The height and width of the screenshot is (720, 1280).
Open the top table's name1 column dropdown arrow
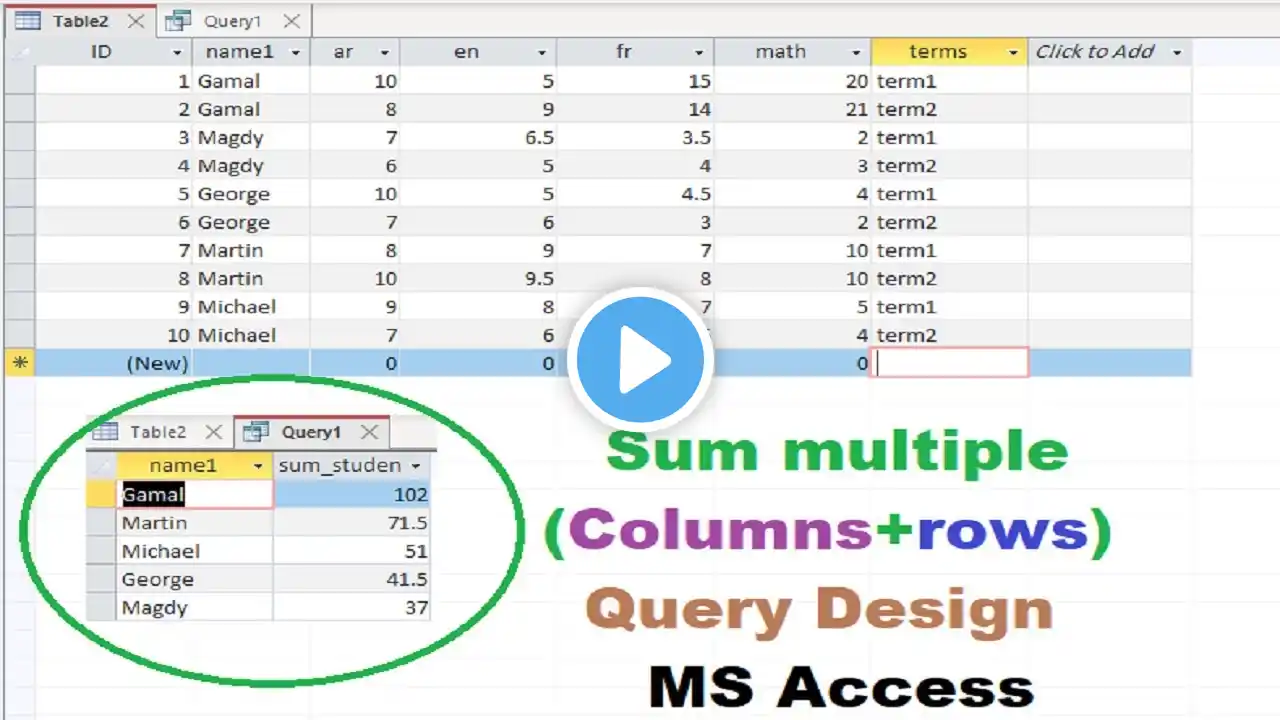click(x=295, y=53)
